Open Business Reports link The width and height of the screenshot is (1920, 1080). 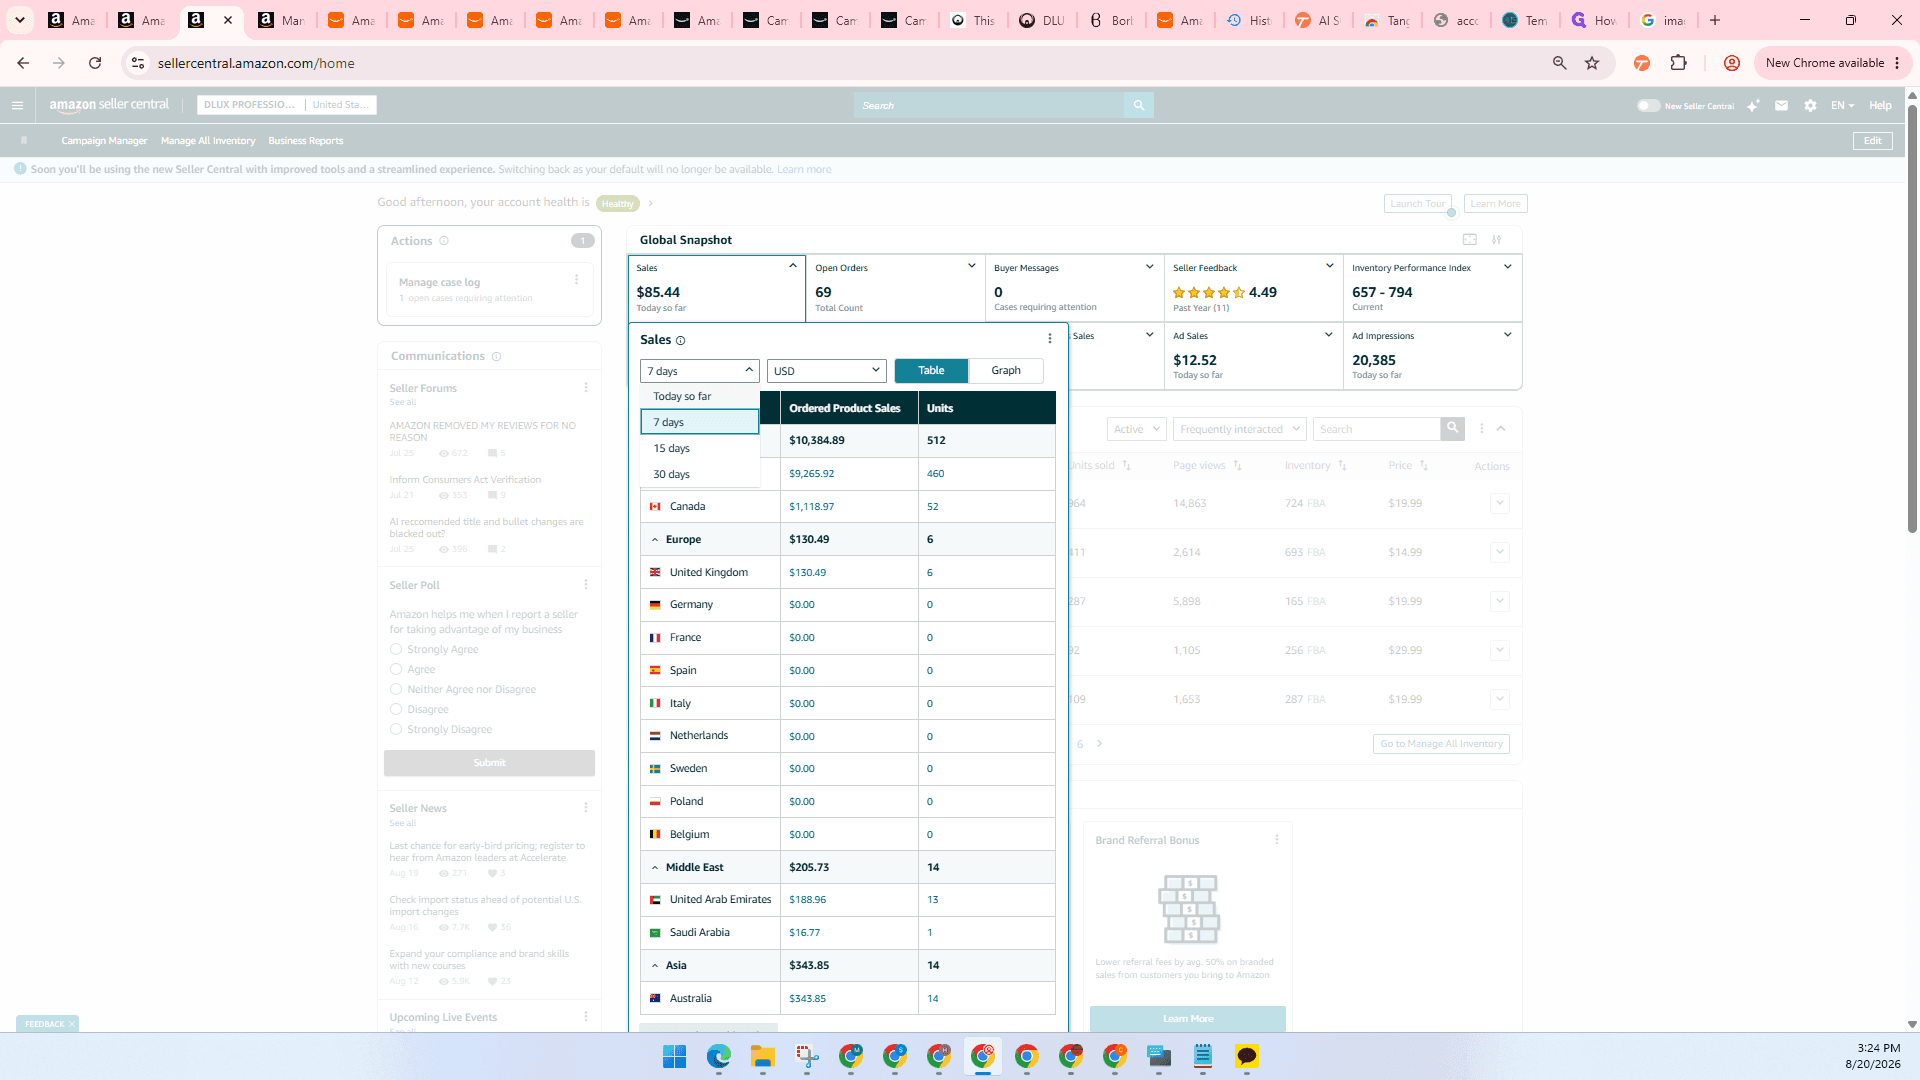point(305,141)
